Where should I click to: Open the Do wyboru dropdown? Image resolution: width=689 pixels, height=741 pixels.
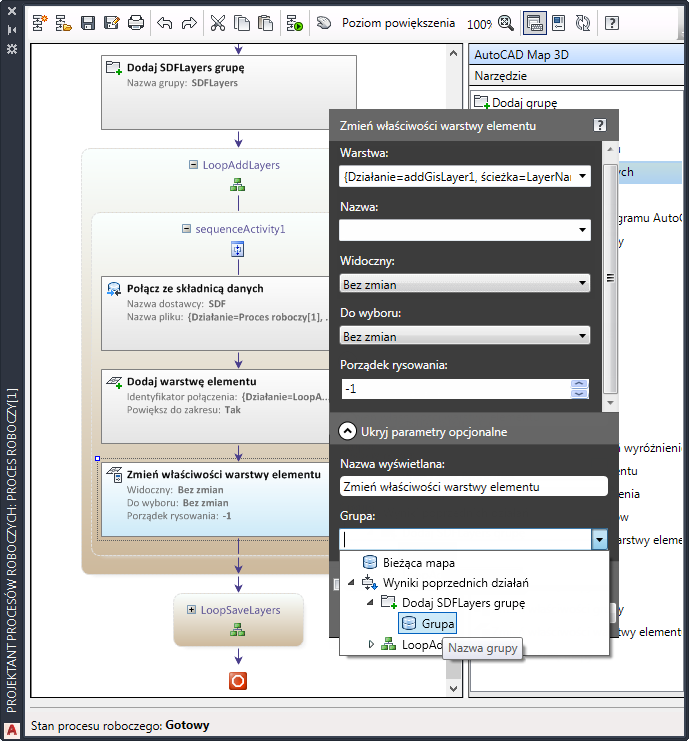pyautogui.click(x=465, y=336)
